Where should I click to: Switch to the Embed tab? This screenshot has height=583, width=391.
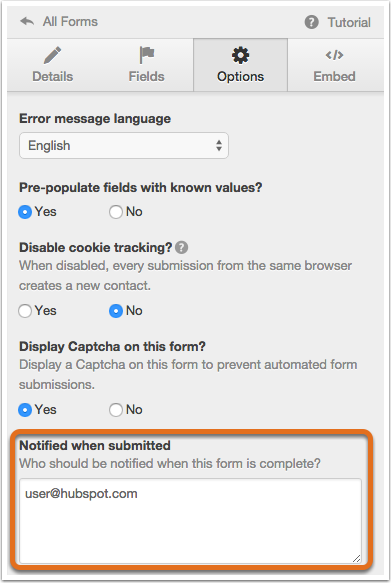tap(335, 65)
